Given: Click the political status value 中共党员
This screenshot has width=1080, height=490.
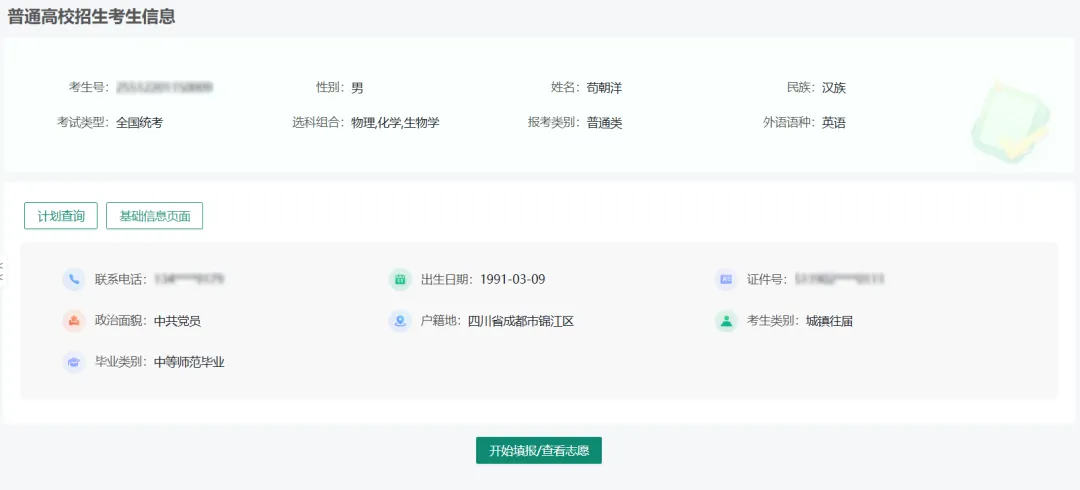Looking at the screenshot, I should 177,321.
